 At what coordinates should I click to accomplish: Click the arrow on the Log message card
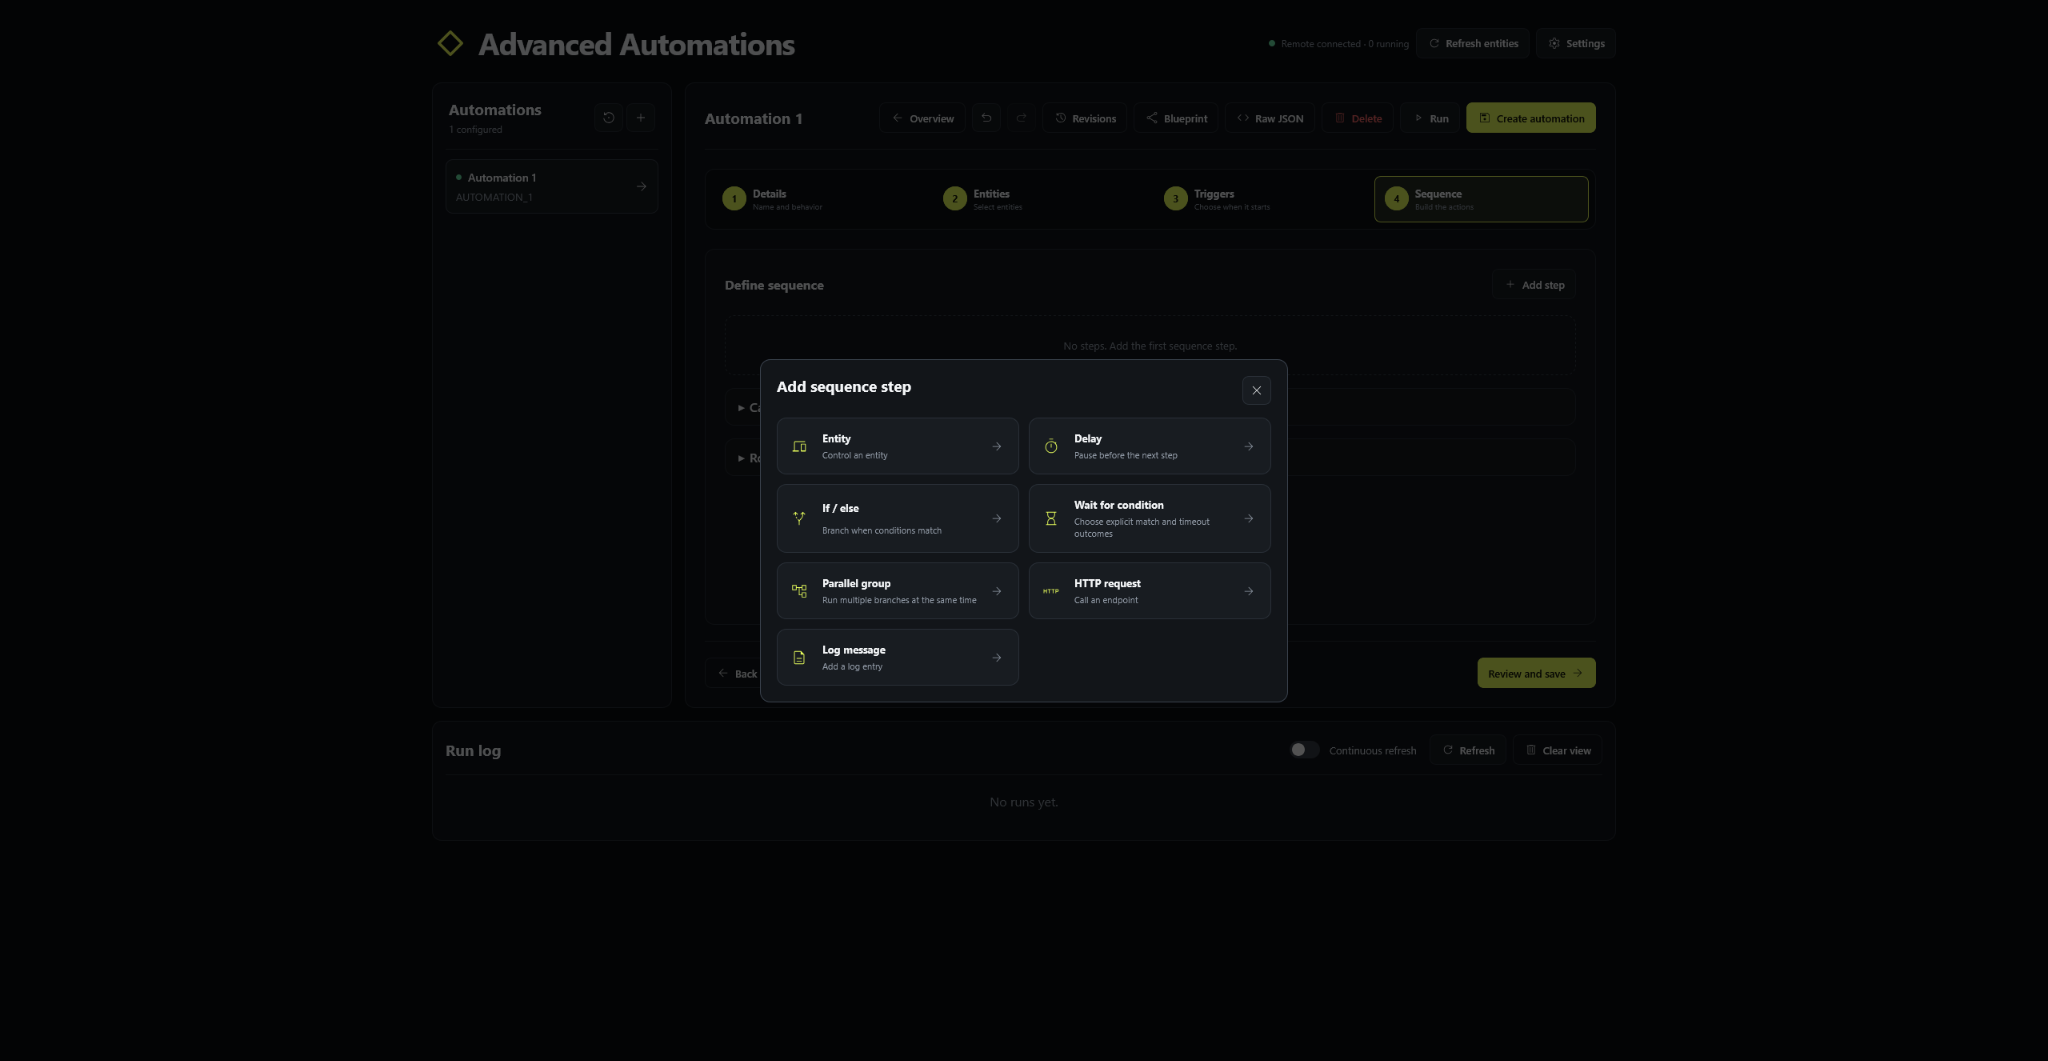[x=996, y=658]
